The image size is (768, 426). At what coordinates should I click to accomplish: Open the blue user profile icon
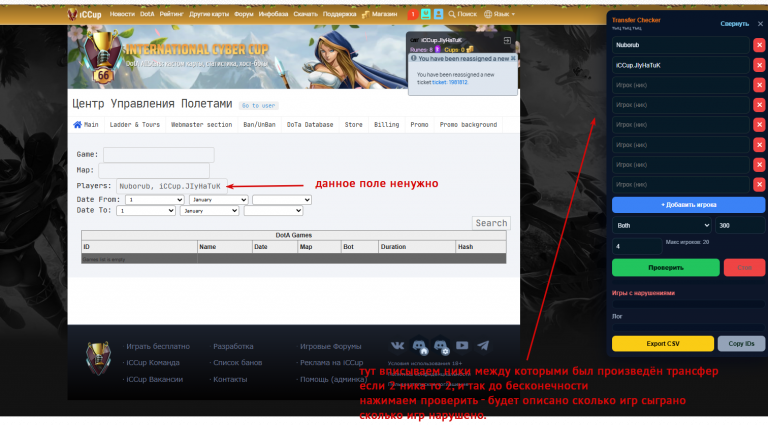438,14
